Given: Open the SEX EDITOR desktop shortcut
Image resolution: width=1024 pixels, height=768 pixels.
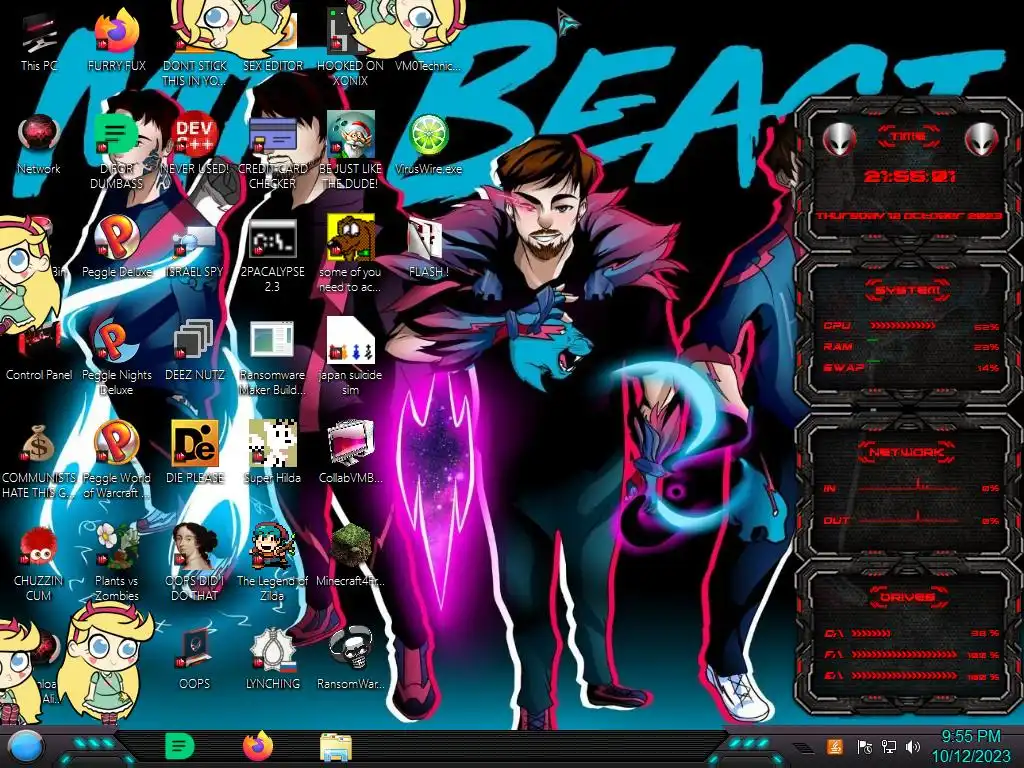Looking at the screenshot, I should pos(272,42).
